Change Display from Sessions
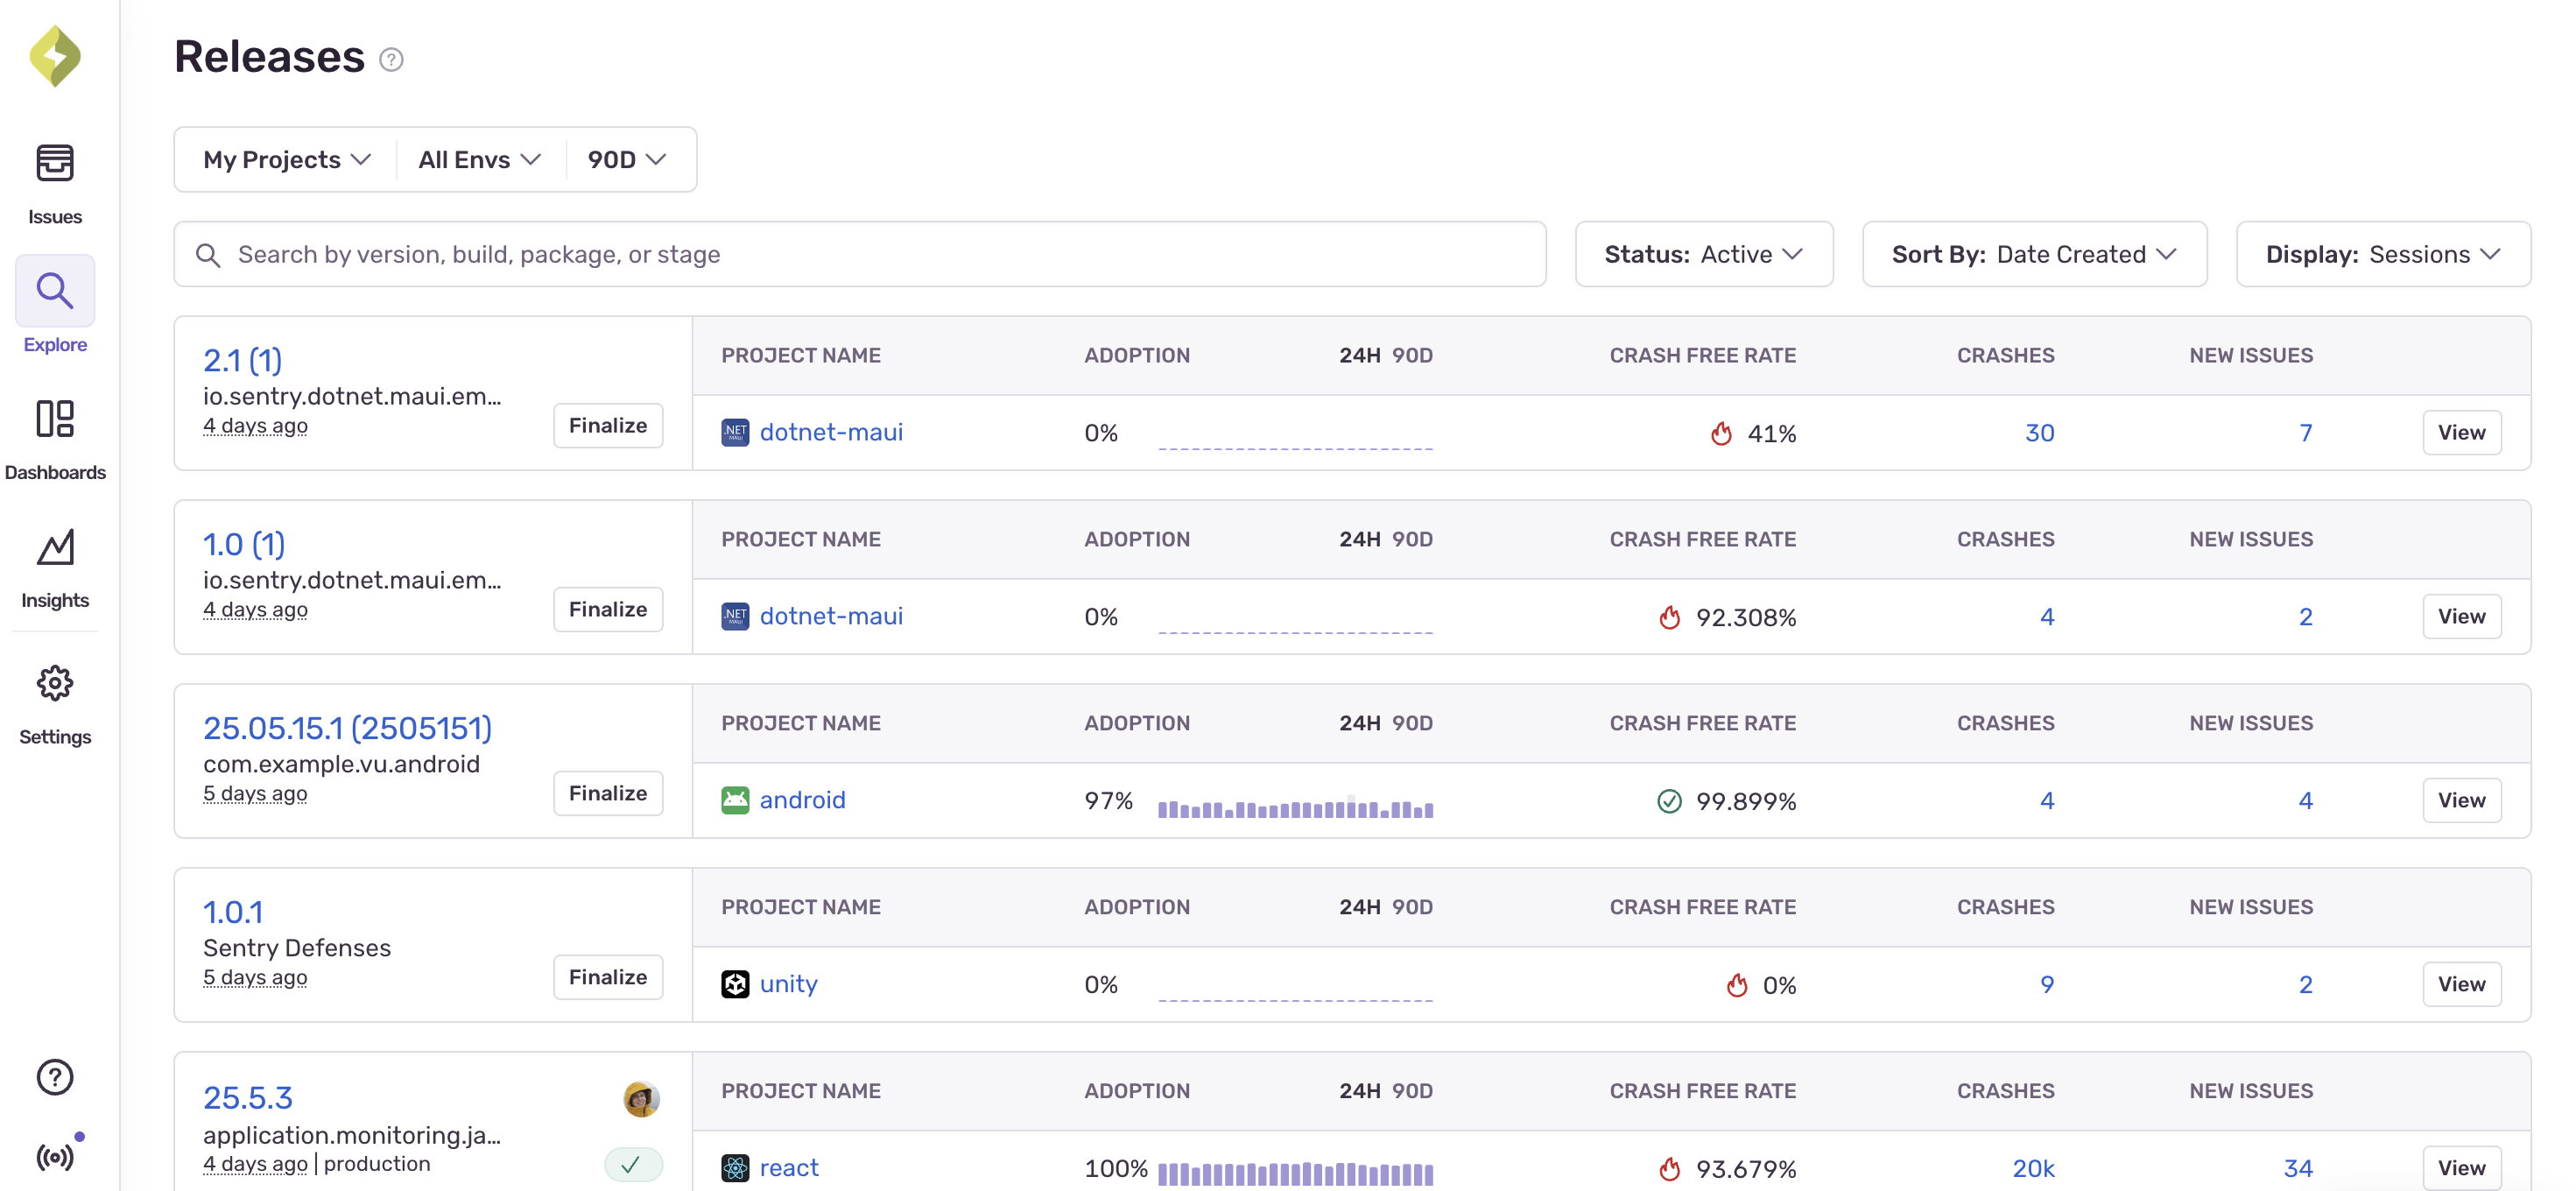The image size is (2576, 1191). tap(2382, 253)
